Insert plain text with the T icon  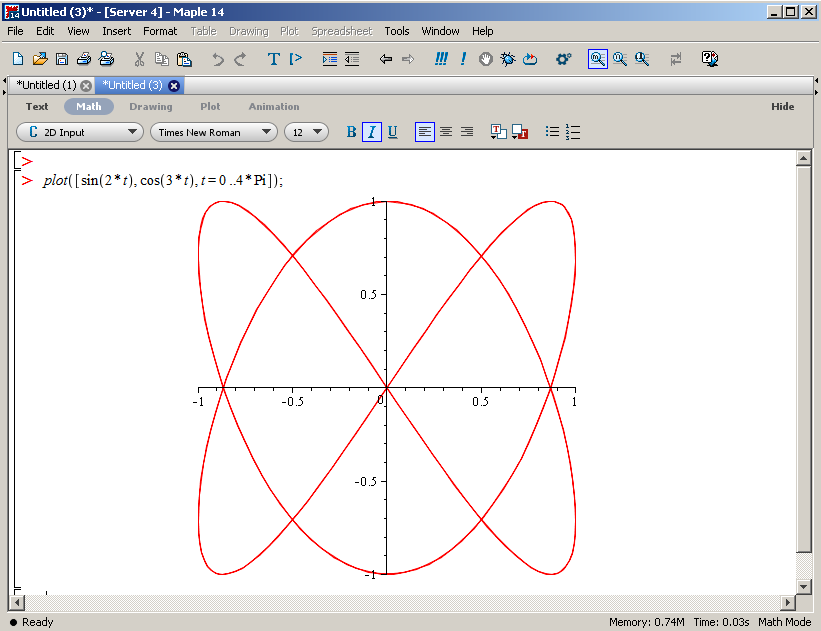coord(273,59)
